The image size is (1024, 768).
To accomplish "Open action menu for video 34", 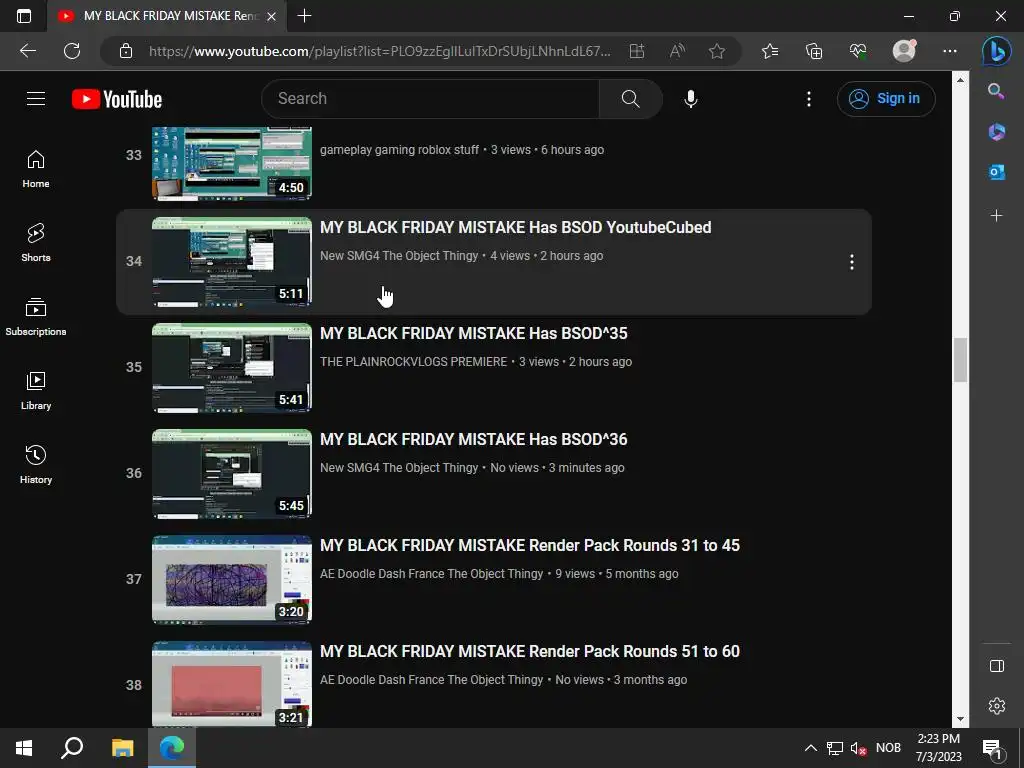I will click(852, 262).
